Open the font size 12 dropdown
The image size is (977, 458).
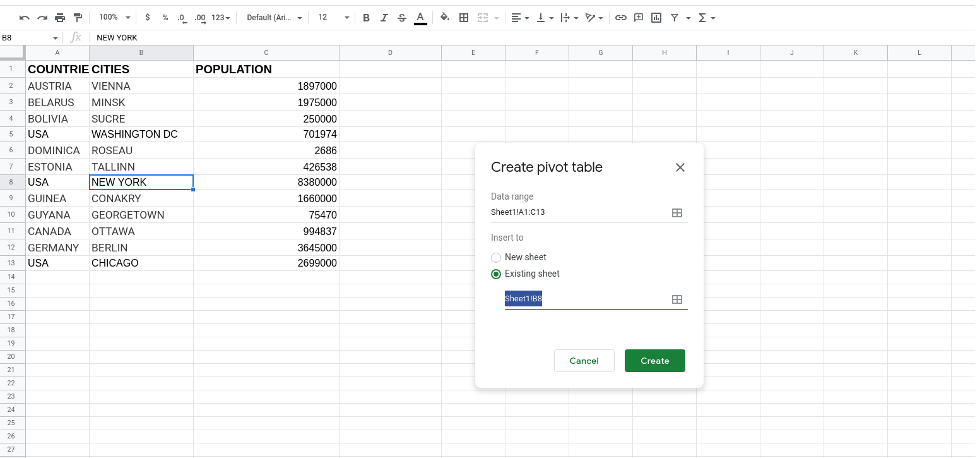pos(333,18)
